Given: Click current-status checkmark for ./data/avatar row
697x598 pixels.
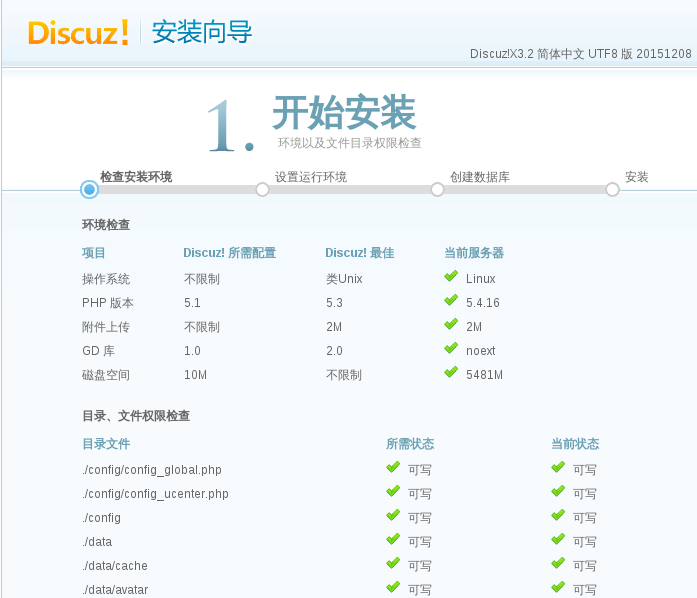Looking at the screenshot, I should pyautogui.click(x=558, y=588).
